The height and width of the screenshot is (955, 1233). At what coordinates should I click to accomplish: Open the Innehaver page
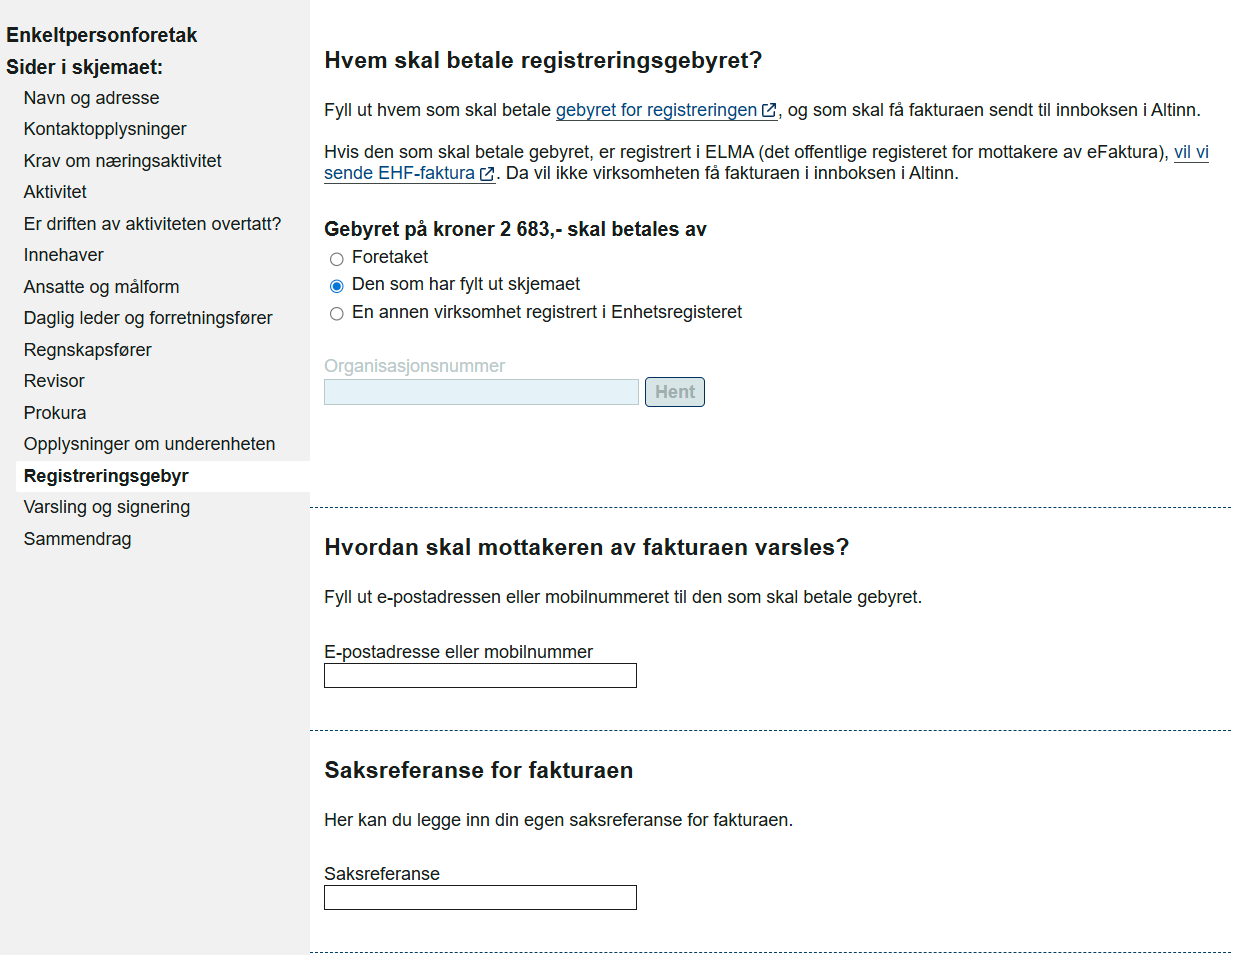63,255
